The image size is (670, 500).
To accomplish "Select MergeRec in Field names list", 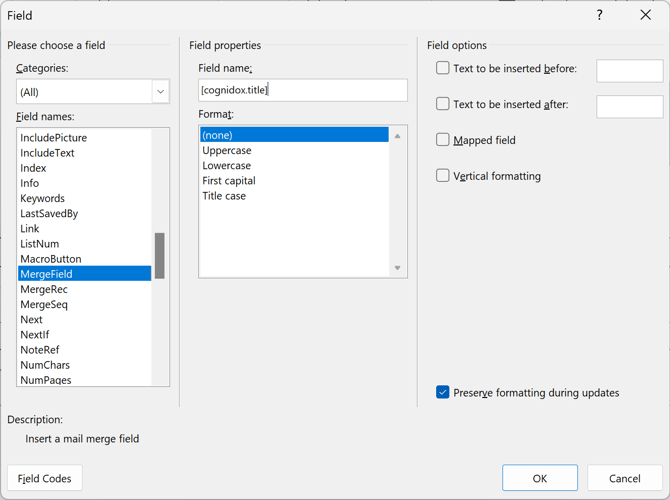I will pos(44,289).
